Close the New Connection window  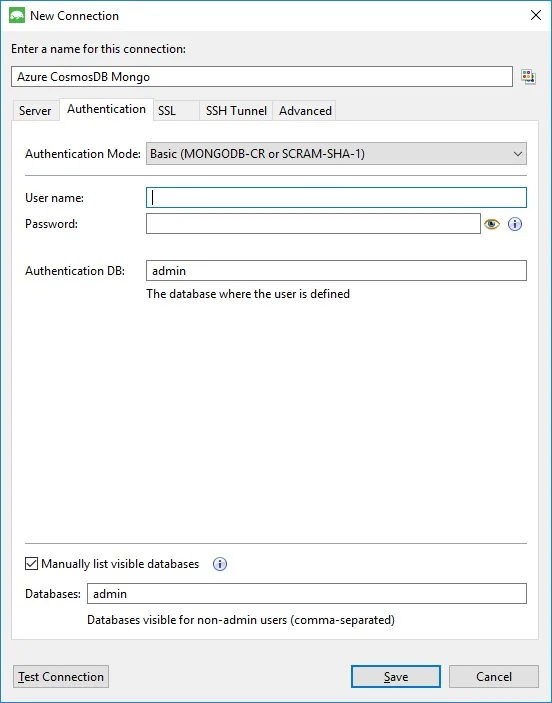pyautogui.click(x=535, y=16)
